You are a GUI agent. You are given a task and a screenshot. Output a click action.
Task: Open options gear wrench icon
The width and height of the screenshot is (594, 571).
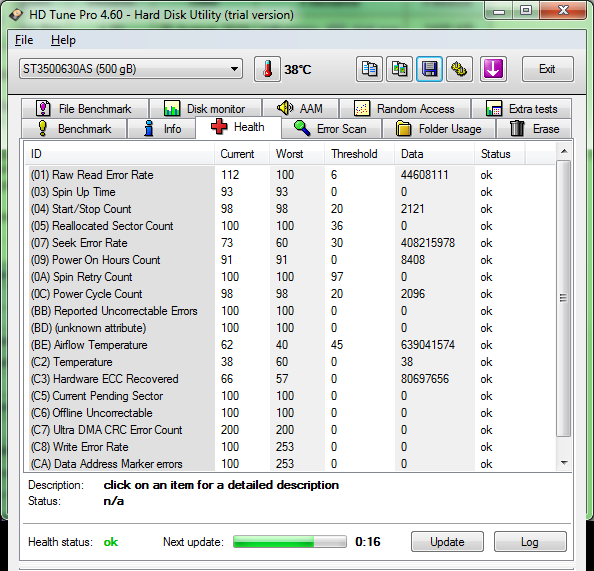tap(459, 69)
